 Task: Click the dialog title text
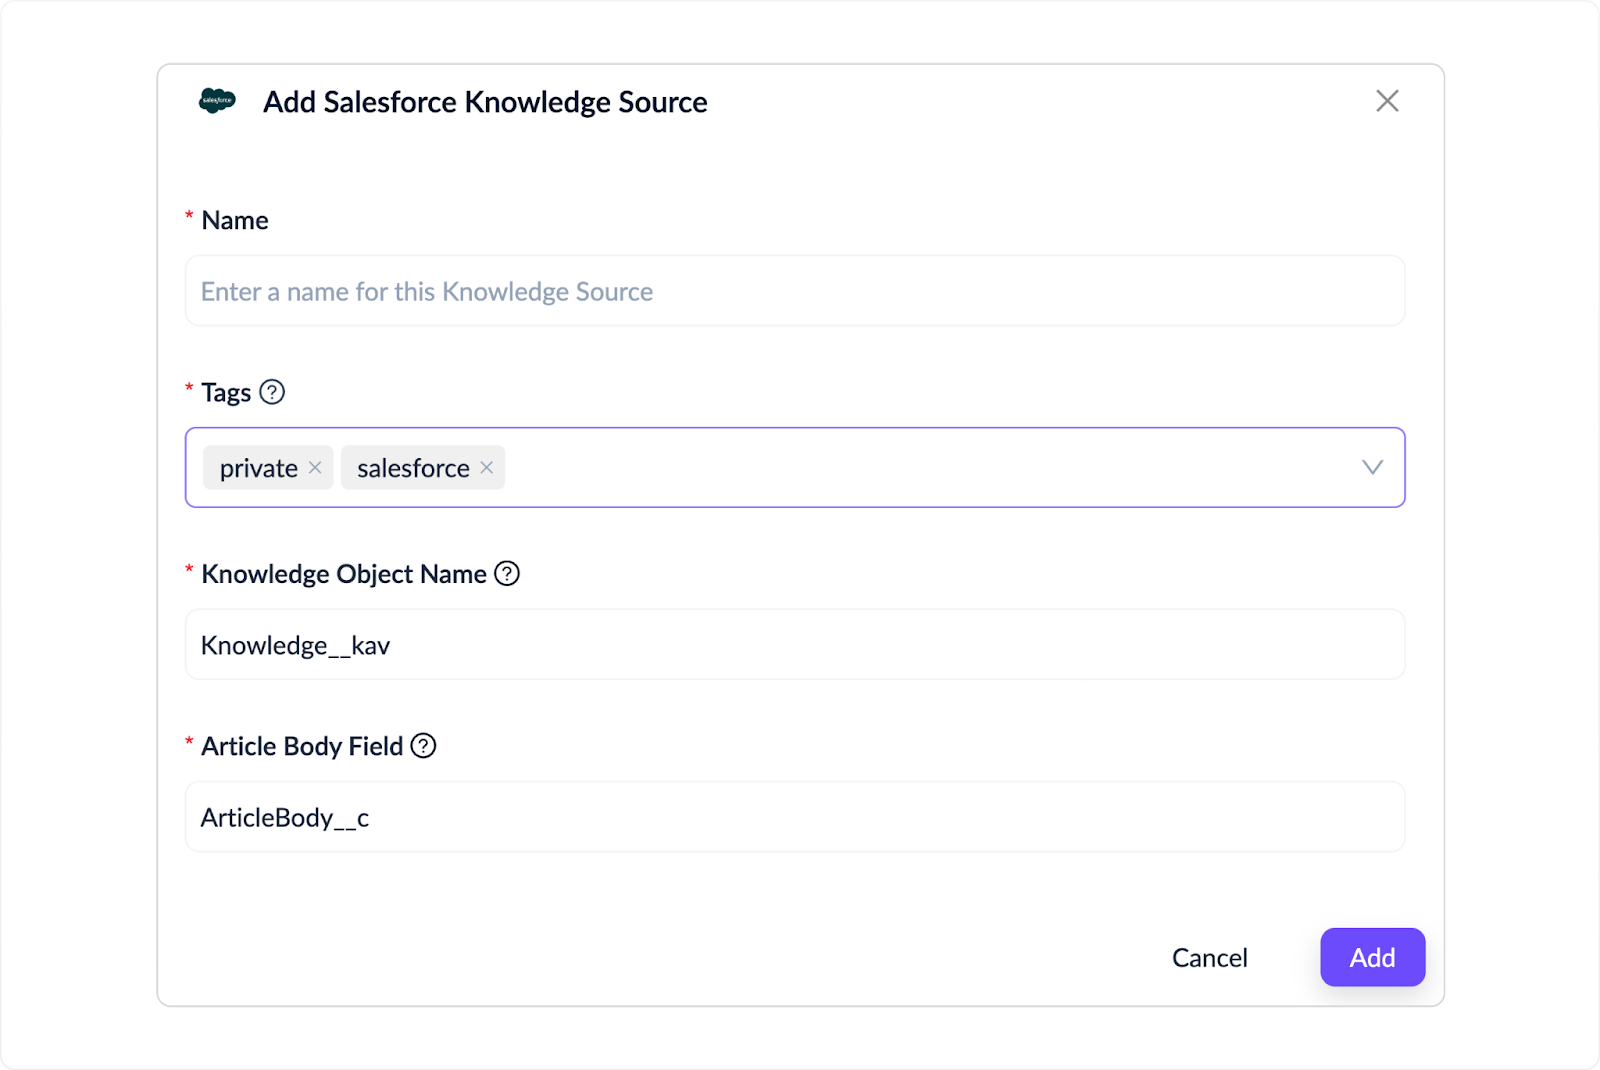pyautogui.click(x=485, y=102)
